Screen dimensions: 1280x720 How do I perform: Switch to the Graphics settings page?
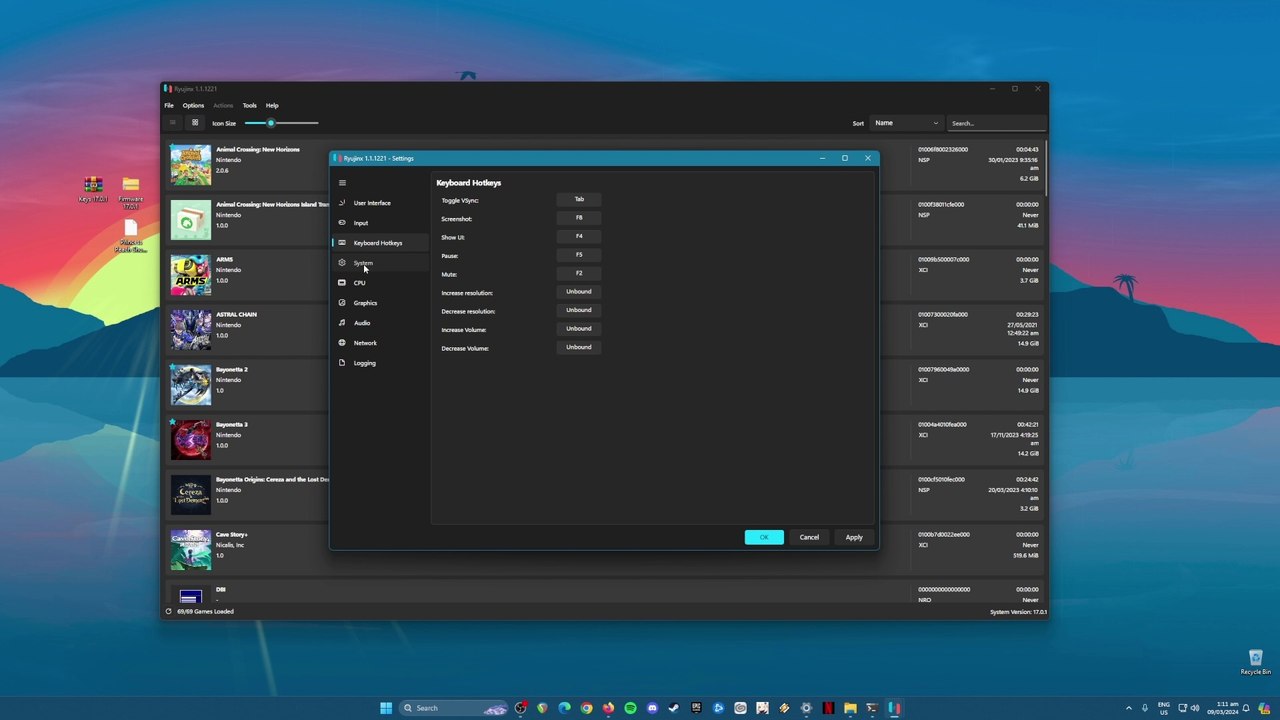tap(381, 303)
